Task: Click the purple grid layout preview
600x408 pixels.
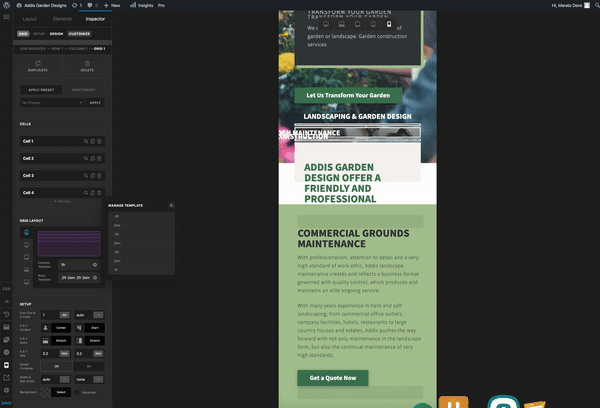Action: point(69,244)
